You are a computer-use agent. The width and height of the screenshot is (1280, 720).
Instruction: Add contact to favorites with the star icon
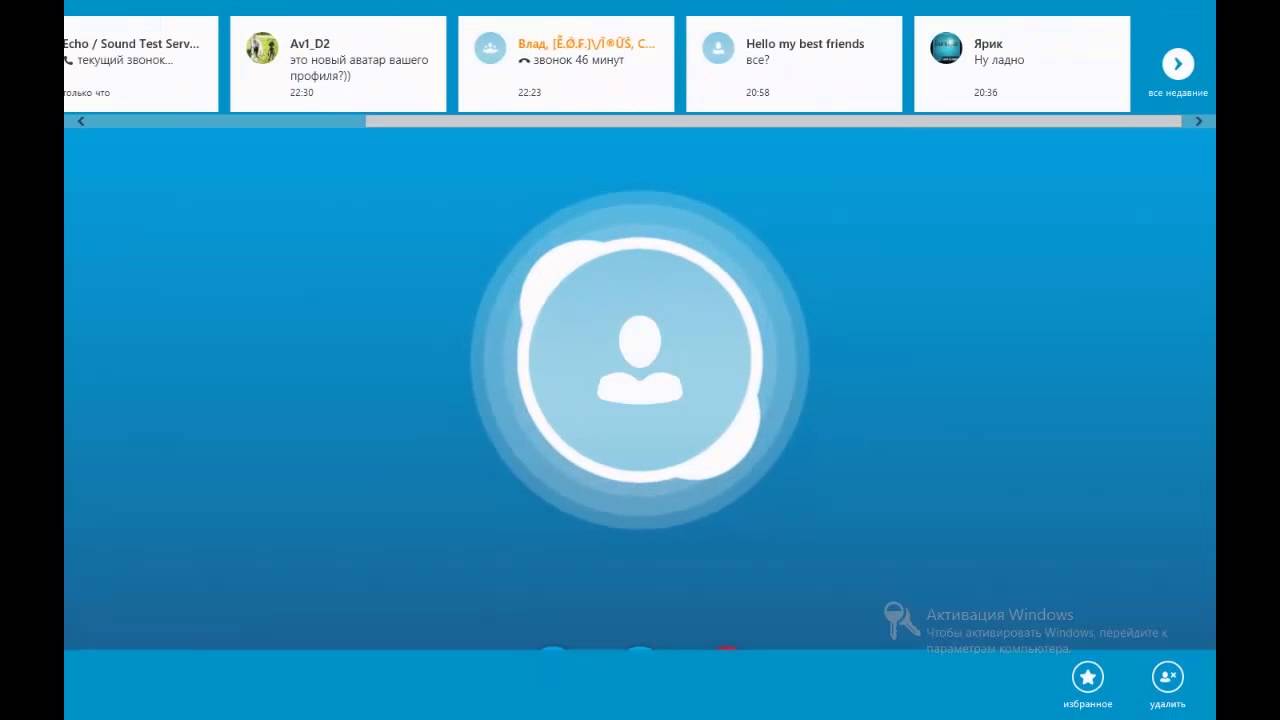(x=1088, y=677)
